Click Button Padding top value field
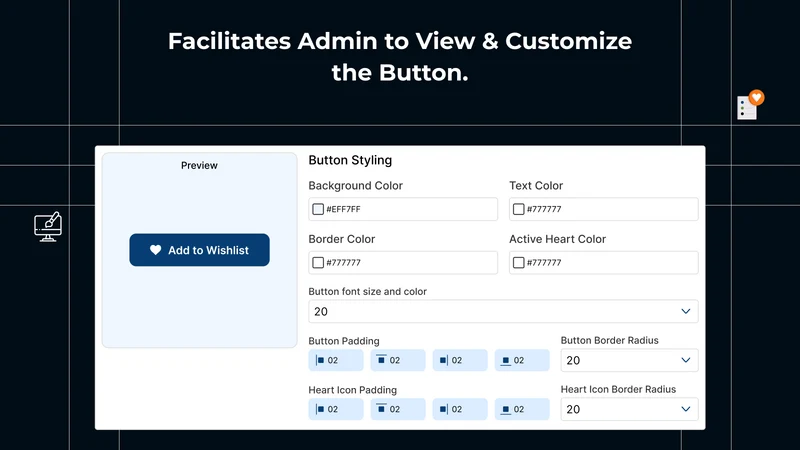 click(x=398, y=360)
